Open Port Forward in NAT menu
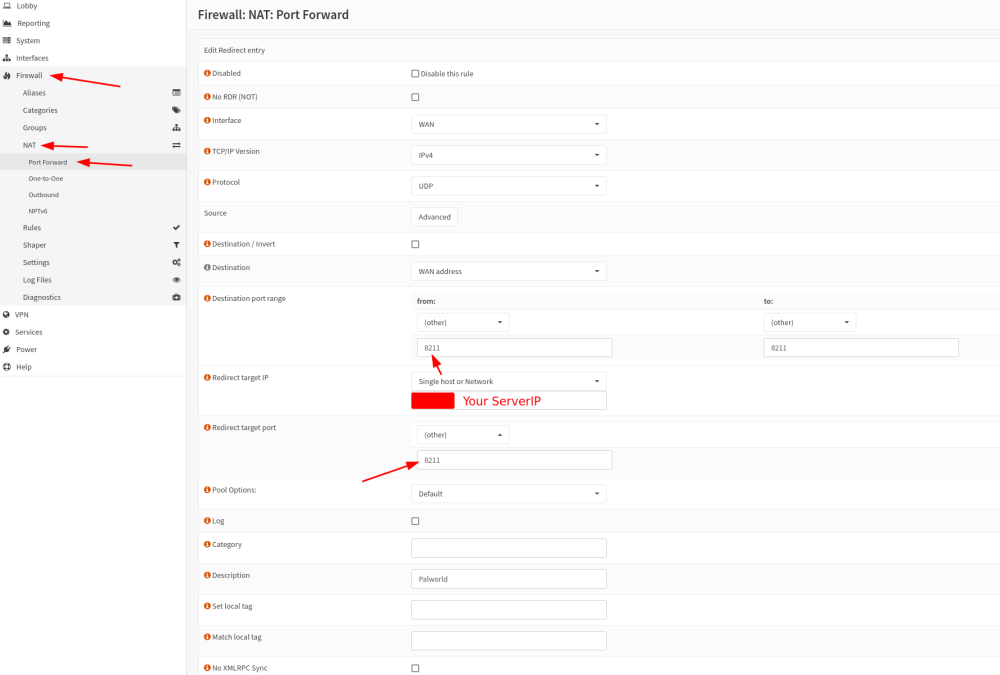1000x675 pixels. pos(48,163)
